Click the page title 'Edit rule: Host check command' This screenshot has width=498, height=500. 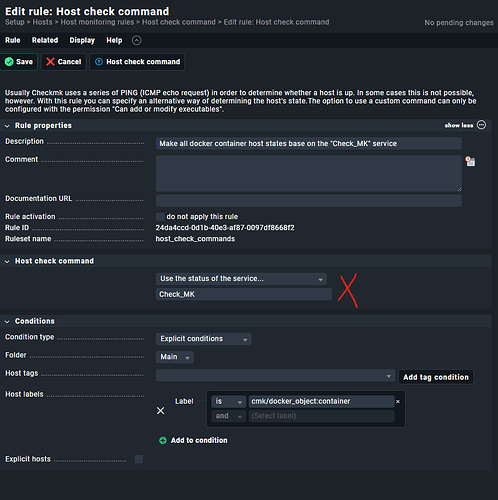point(87,11)
